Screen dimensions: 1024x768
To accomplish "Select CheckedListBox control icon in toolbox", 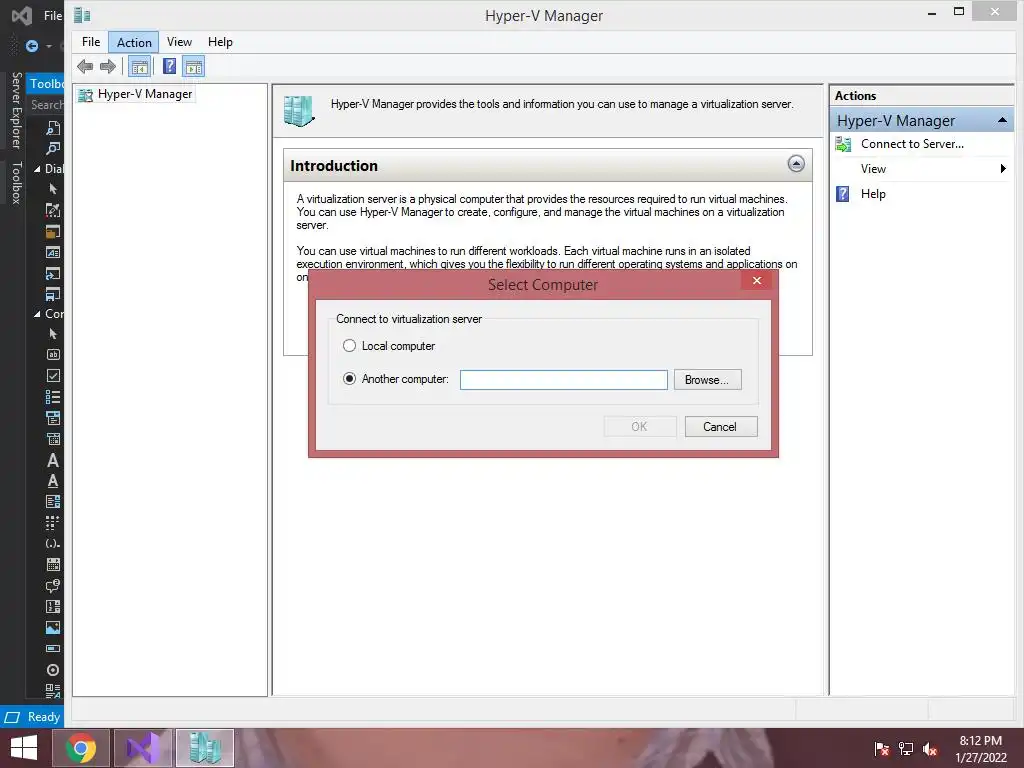I will pyautogui.click(x=53, y=396).
